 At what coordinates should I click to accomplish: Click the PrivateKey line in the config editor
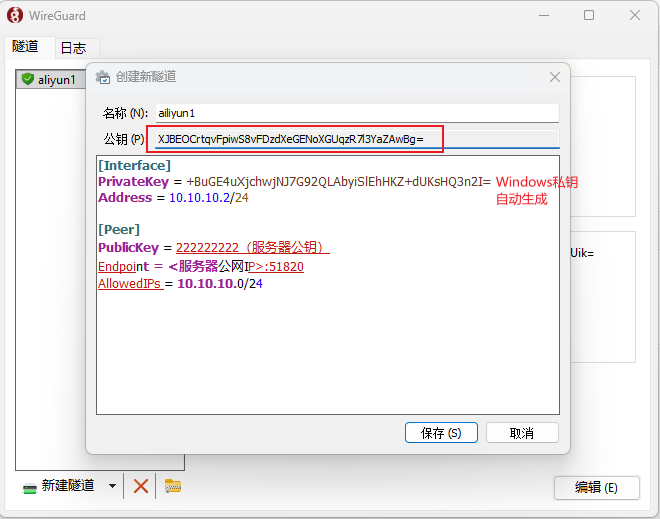(x=294, y=182)
